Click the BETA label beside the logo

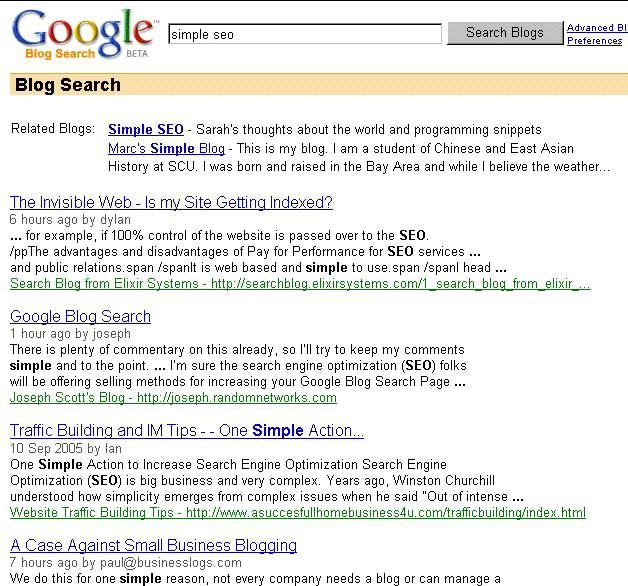coord(137,53)
